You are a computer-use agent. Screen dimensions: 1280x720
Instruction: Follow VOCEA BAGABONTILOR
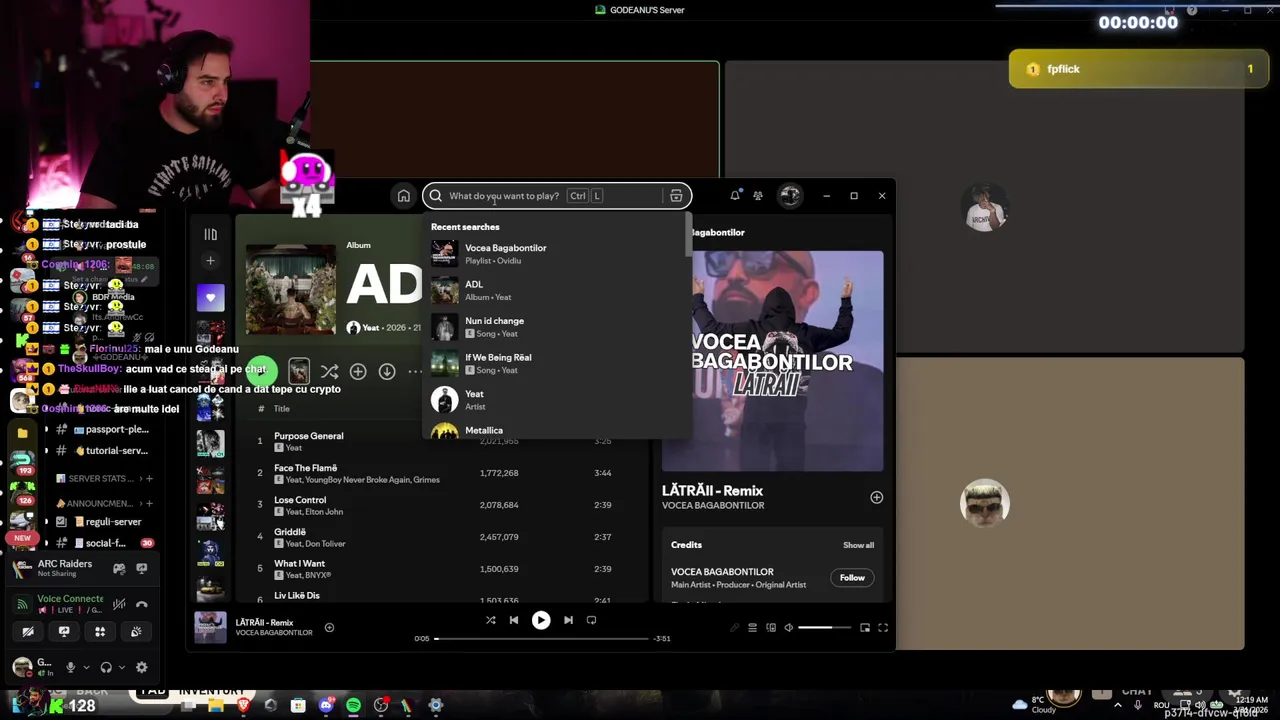(x=852, y=577)
